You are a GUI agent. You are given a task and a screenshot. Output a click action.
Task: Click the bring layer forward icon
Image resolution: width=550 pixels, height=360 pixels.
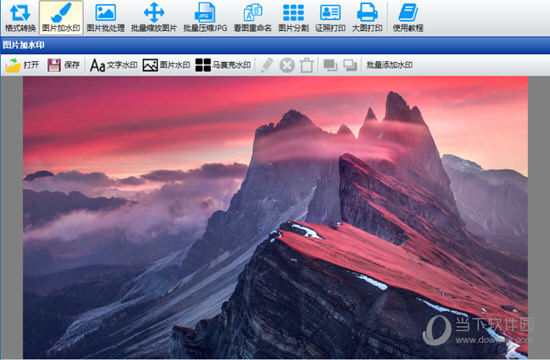pyautogui.click(x=330, y=65)
